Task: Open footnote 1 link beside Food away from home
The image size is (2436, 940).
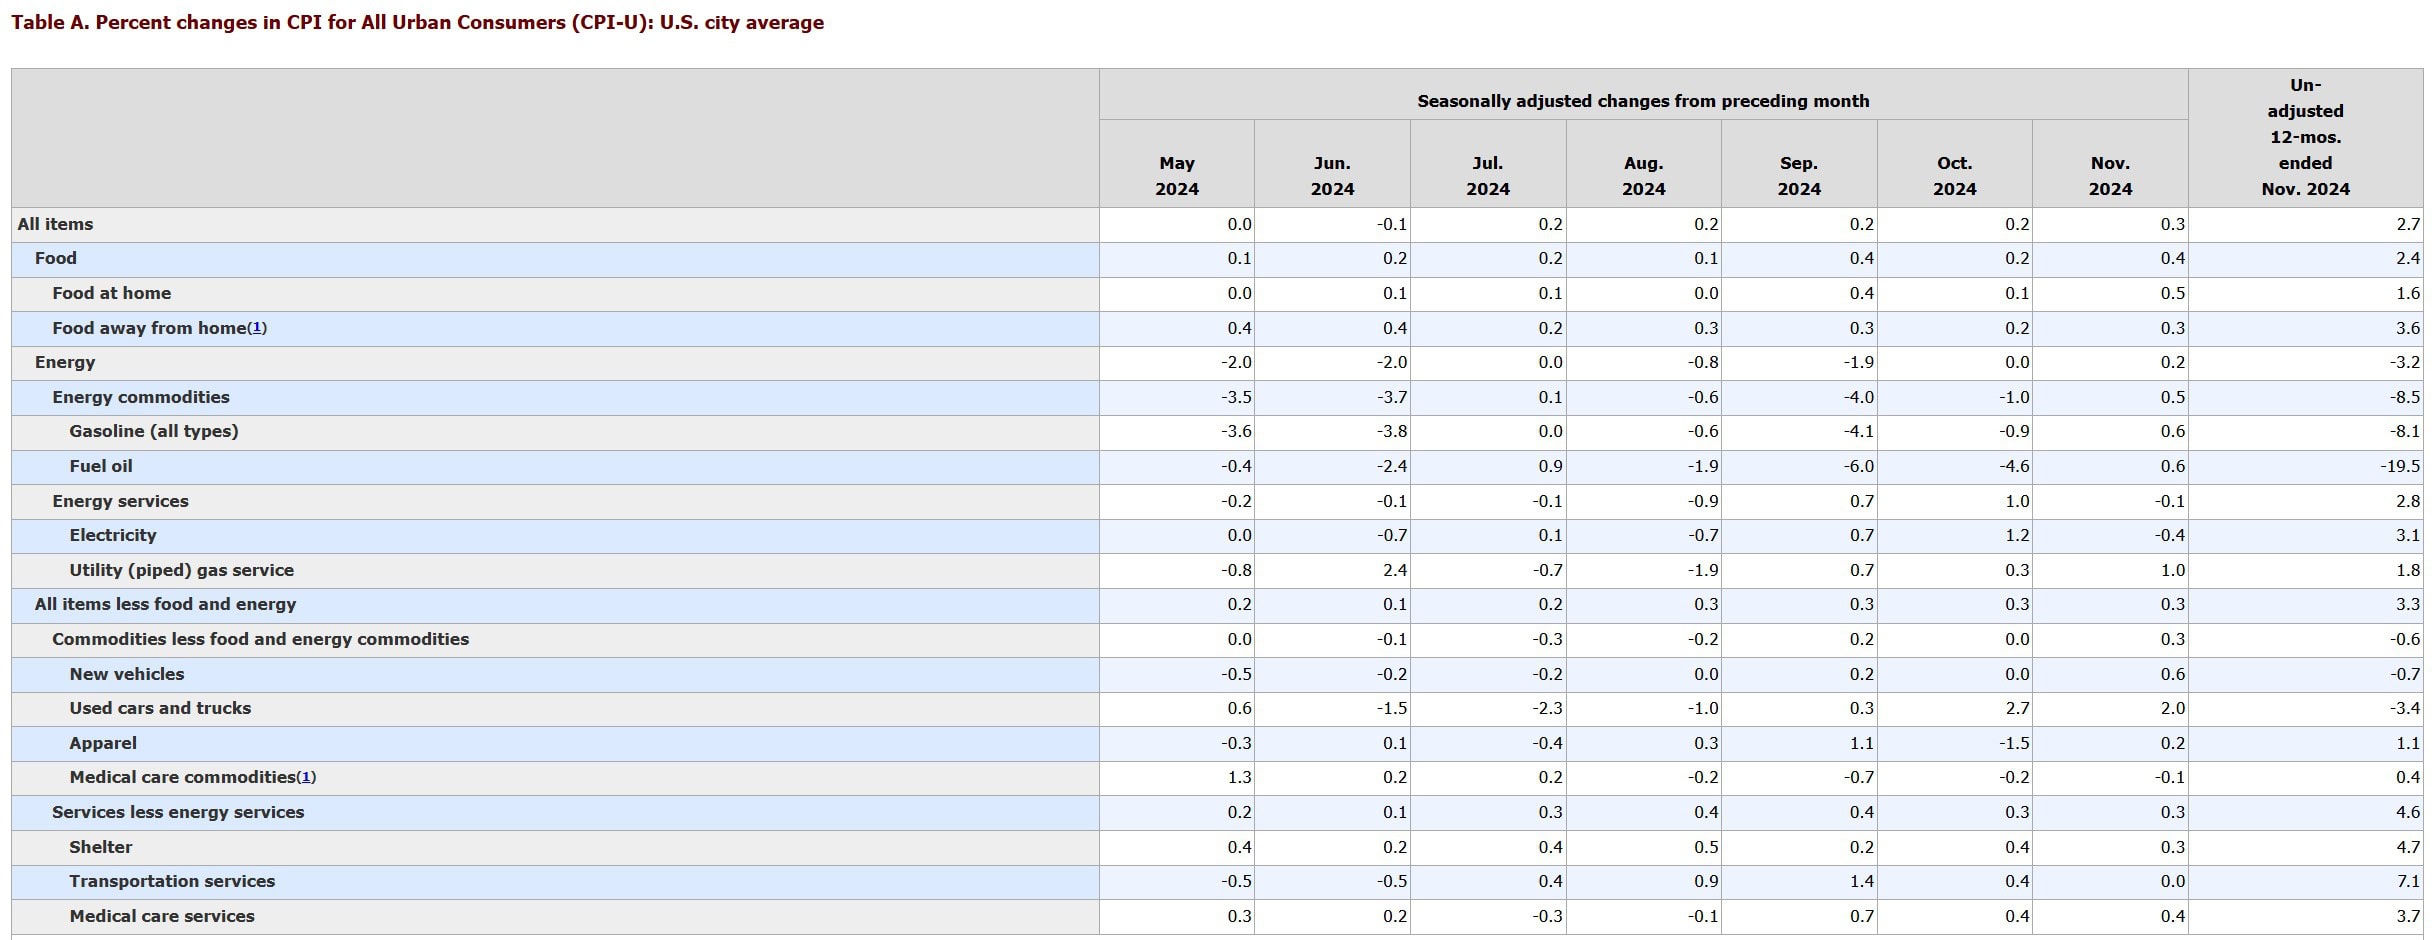Action: tap(257, 328)
